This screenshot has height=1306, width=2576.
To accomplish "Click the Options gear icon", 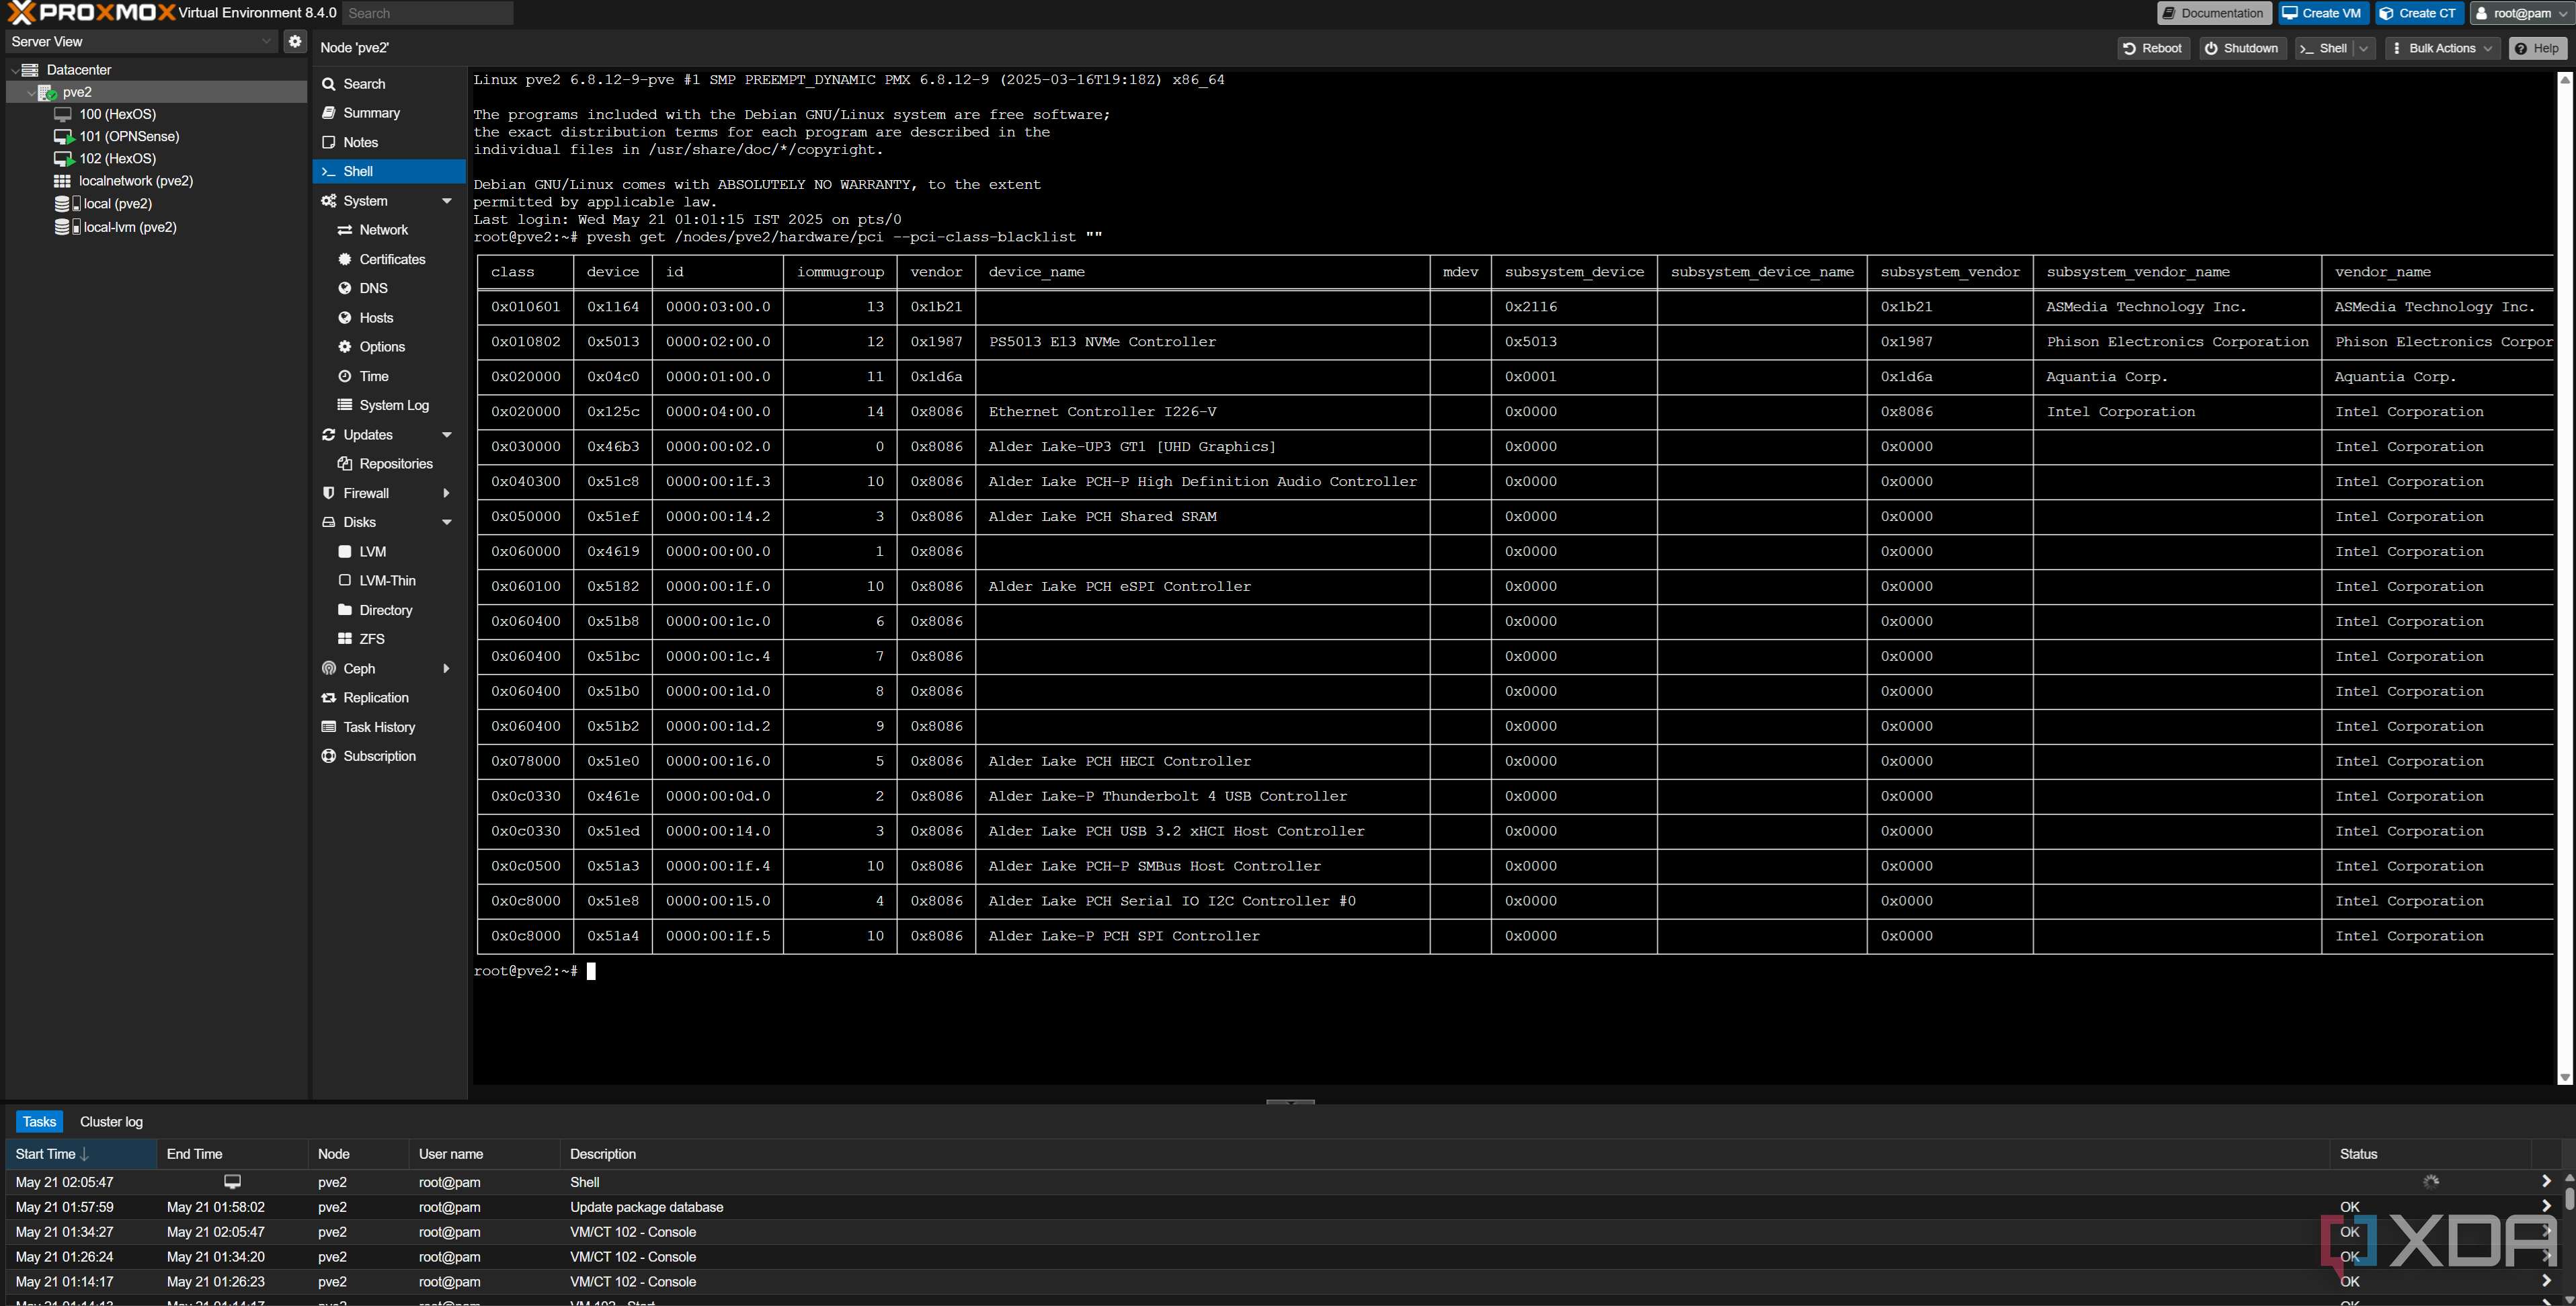I will [x=345, y=346].
